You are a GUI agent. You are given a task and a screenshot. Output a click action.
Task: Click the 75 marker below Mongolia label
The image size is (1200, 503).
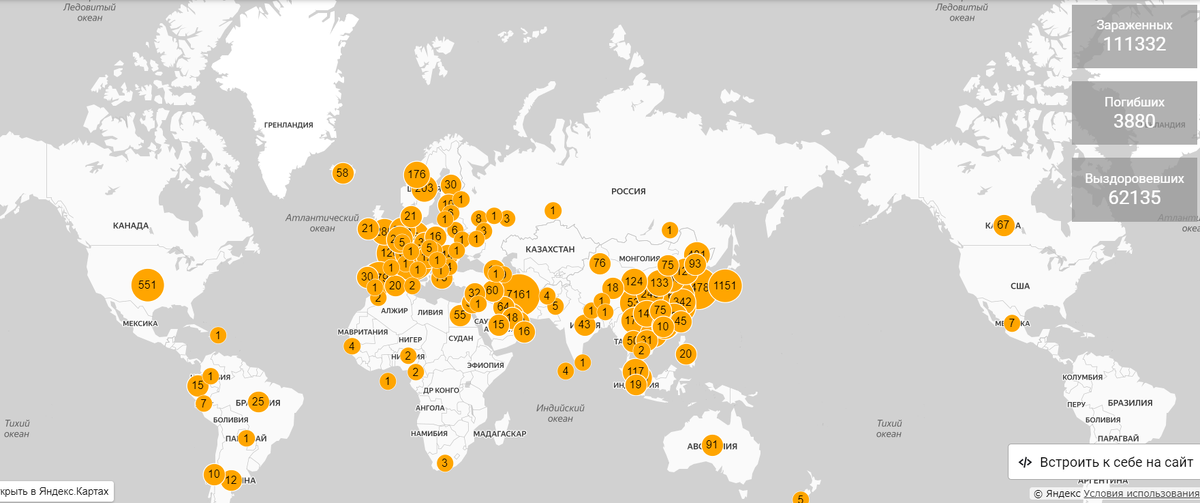coord(667,265)
